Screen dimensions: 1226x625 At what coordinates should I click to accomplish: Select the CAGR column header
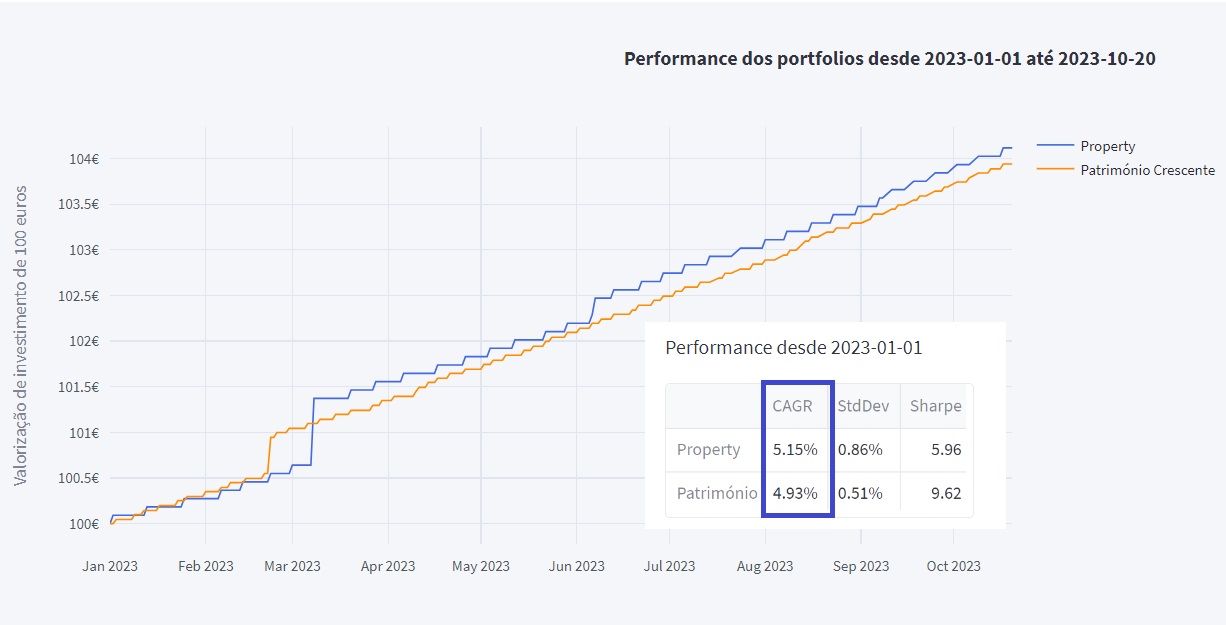pyautogui.click(x=792, y=406)
